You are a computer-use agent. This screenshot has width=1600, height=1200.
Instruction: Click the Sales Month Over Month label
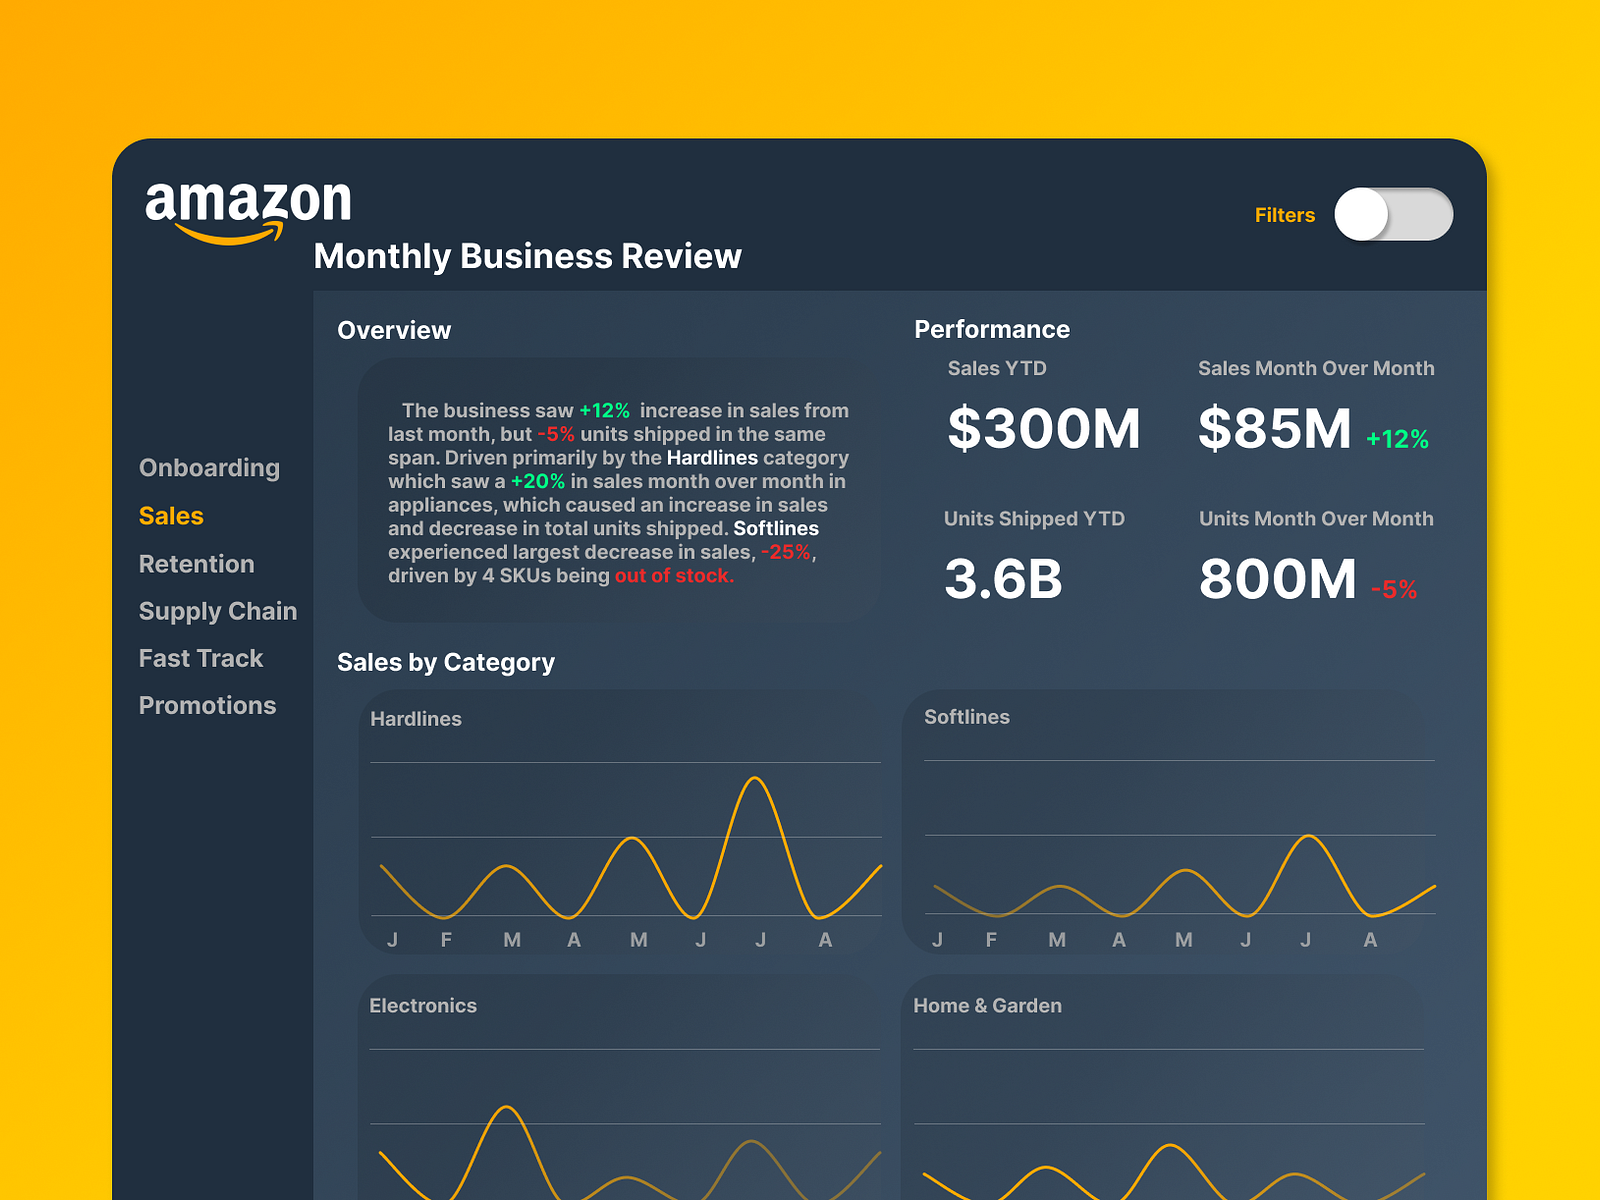1316,368
